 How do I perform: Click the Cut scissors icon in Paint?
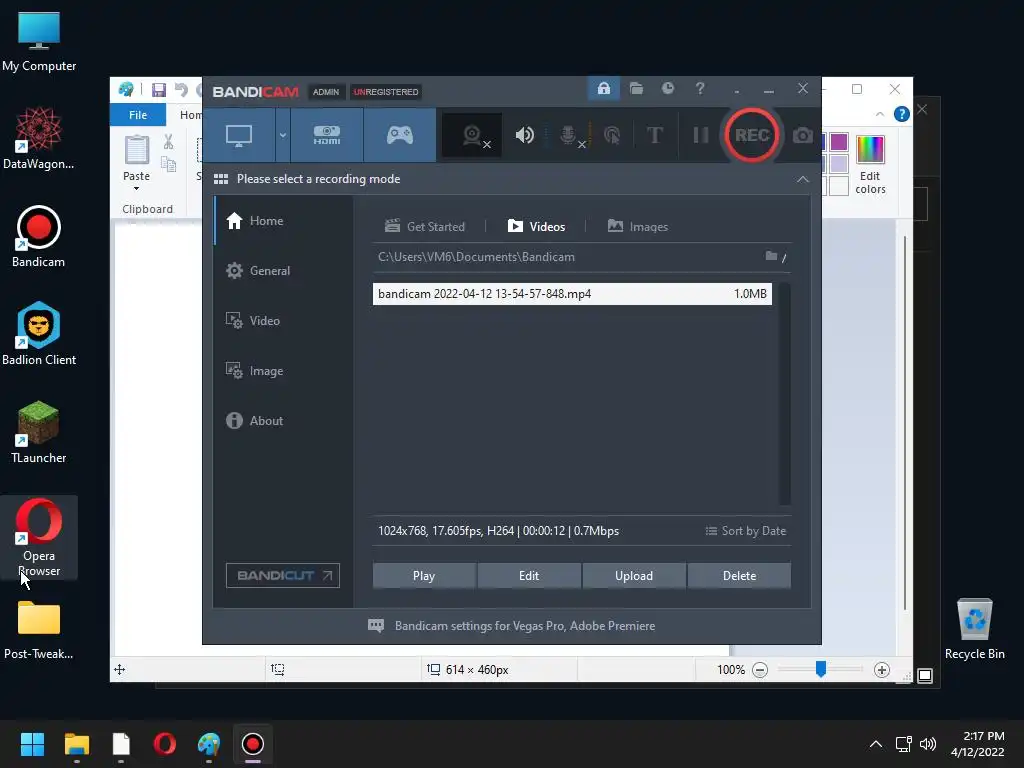point(168,142)
